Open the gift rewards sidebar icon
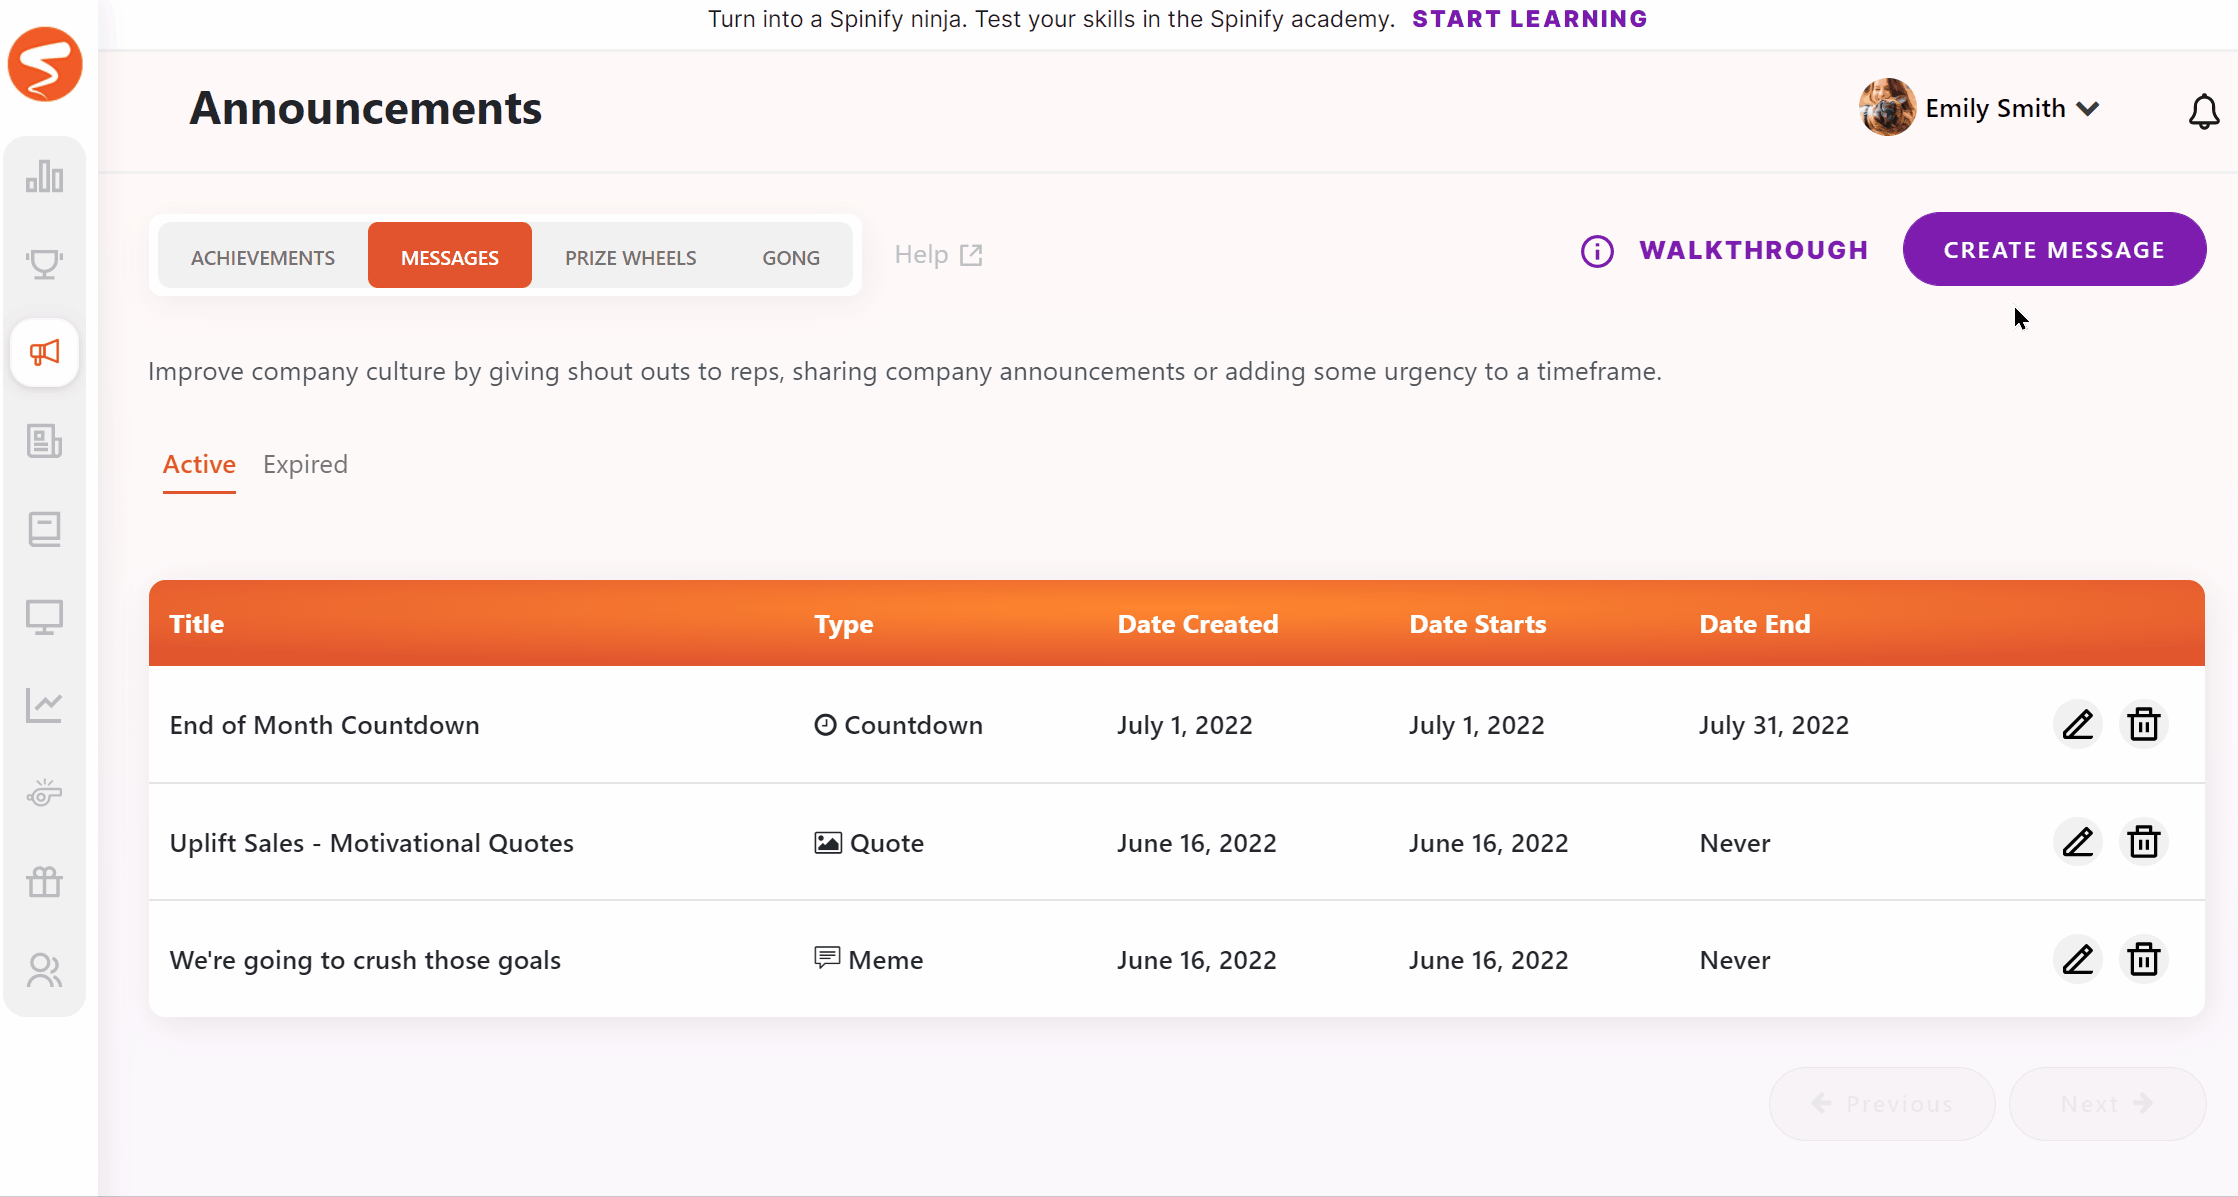The image size is (2238, 1197). tap(44, 882)
